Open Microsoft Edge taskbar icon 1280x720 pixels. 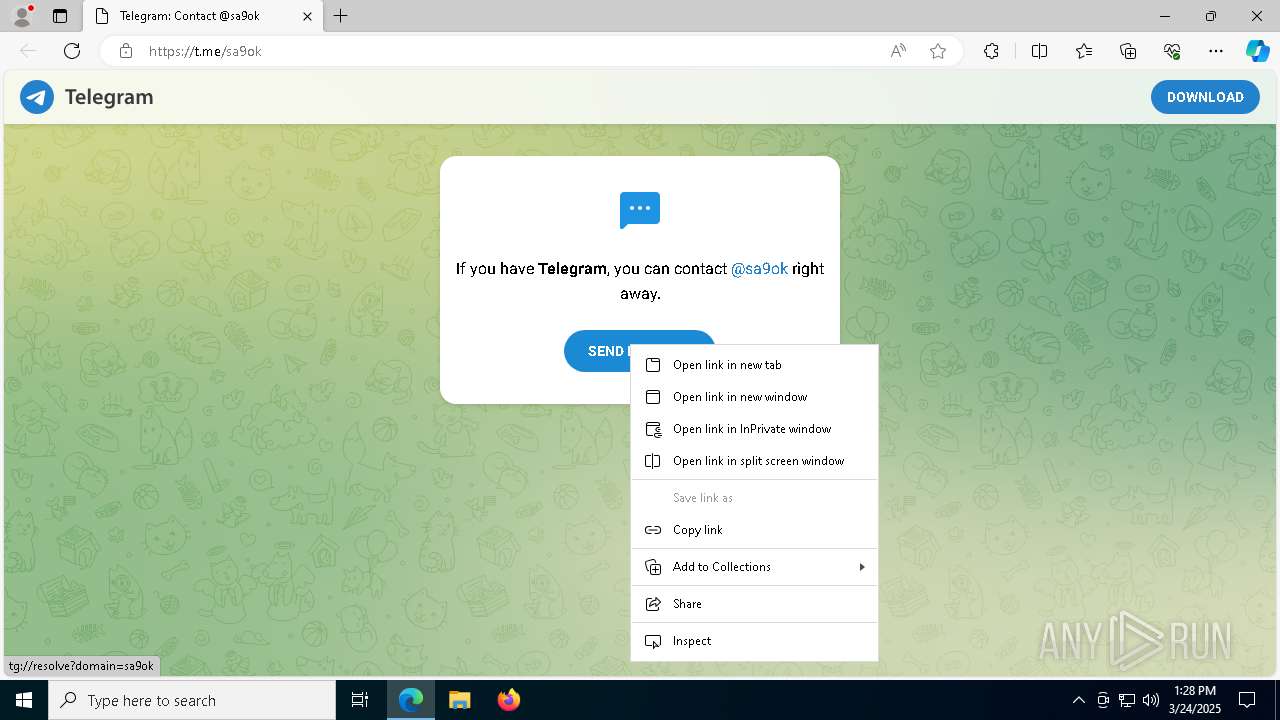coord(411,700)
